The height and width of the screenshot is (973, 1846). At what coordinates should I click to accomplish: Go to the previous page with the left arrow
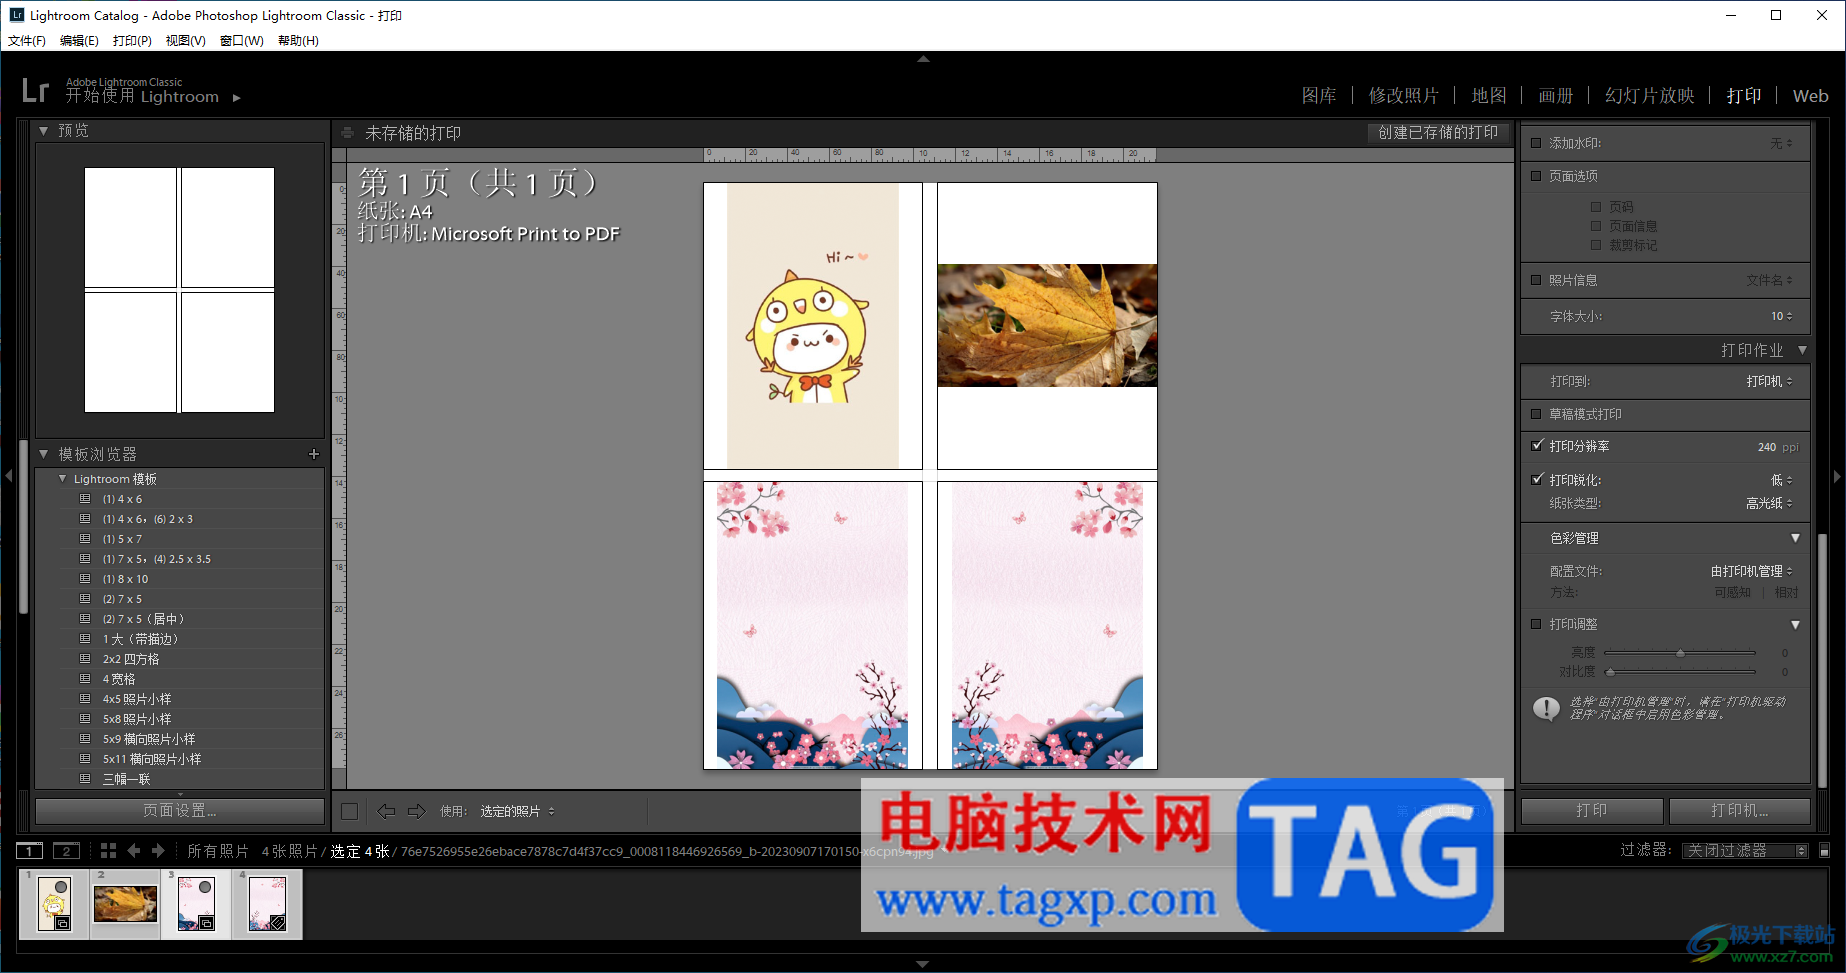[x=386, y=811]
